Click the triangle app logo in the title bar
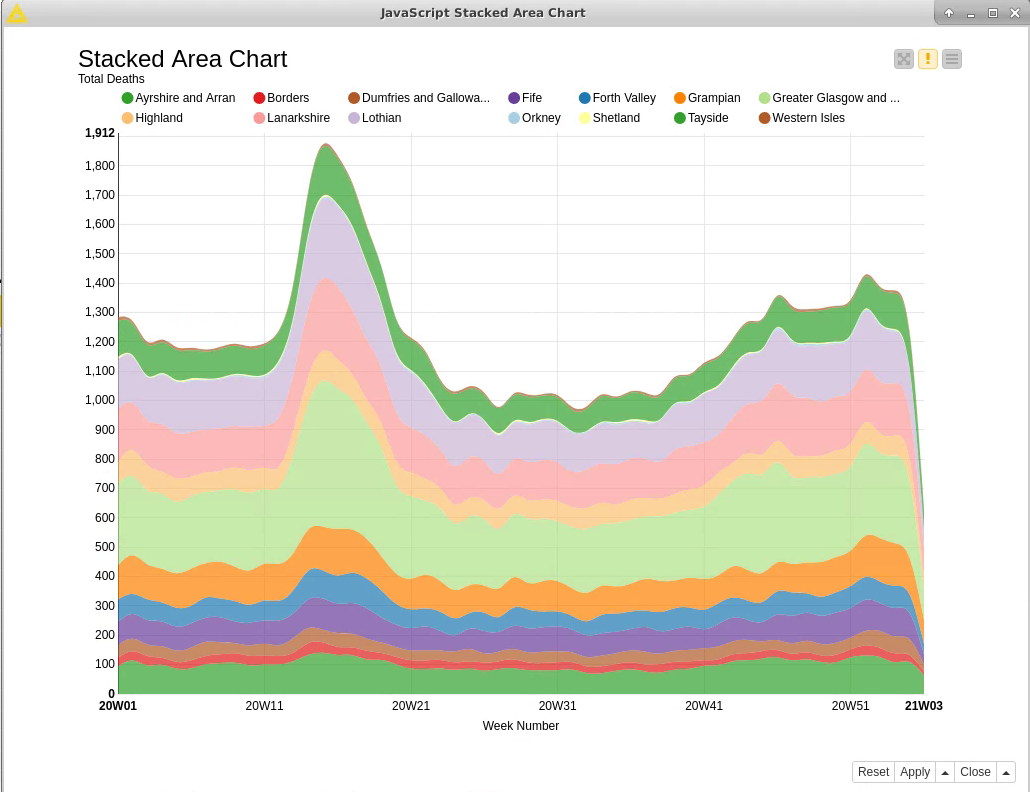 click(16, 13)
